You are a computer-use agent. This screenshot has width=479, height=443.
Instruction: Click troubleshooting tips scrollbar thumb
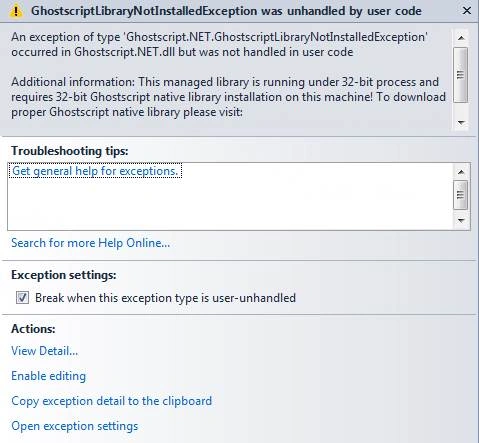click(461, 195)
